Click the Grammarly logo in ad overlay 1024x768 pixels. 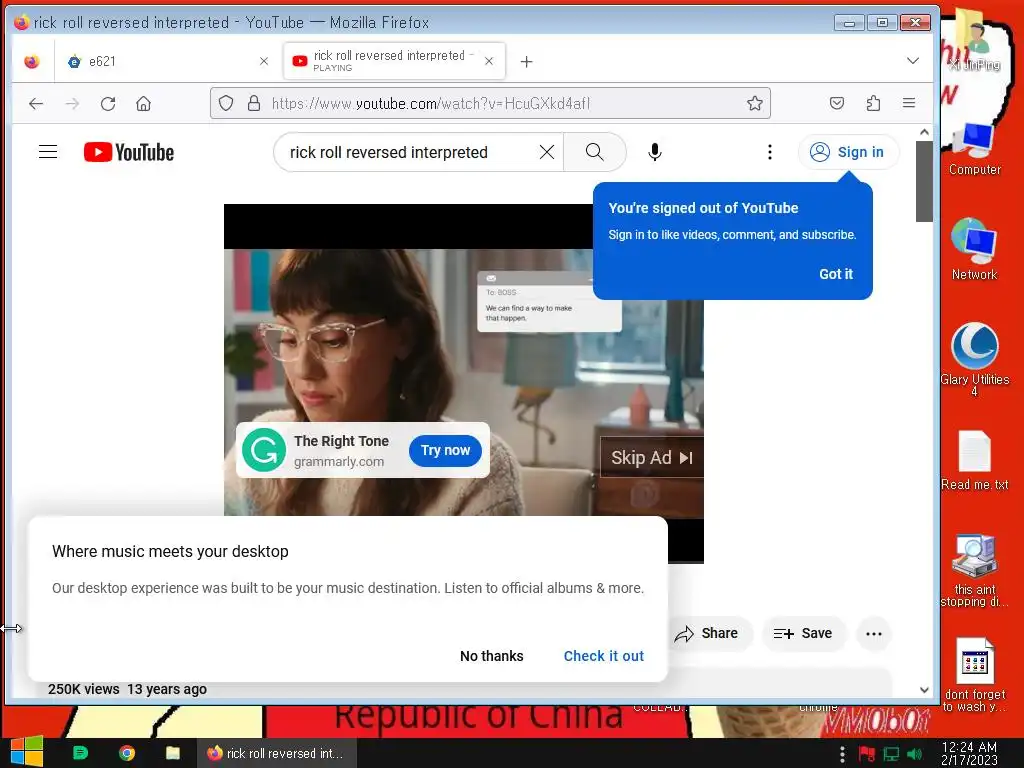point(264,450)
